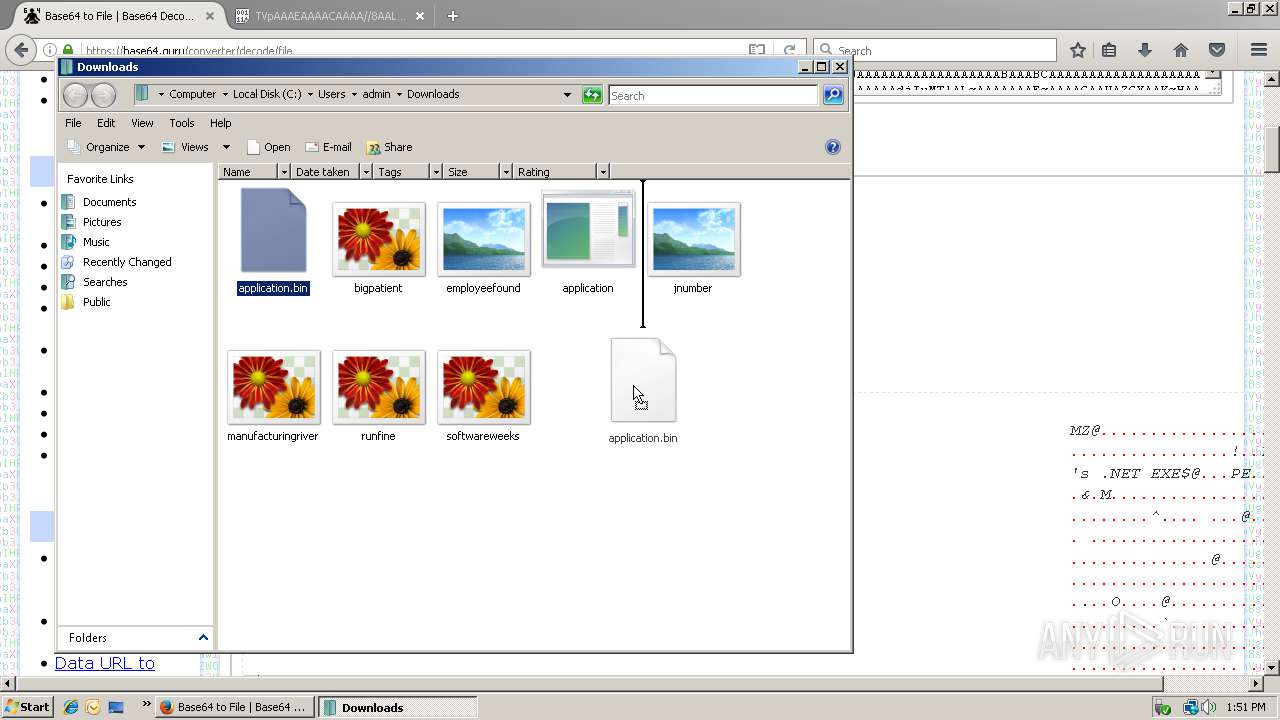Click the Explorer back navigation arrow
The image size is (1280, 720).
pos(75,95)
